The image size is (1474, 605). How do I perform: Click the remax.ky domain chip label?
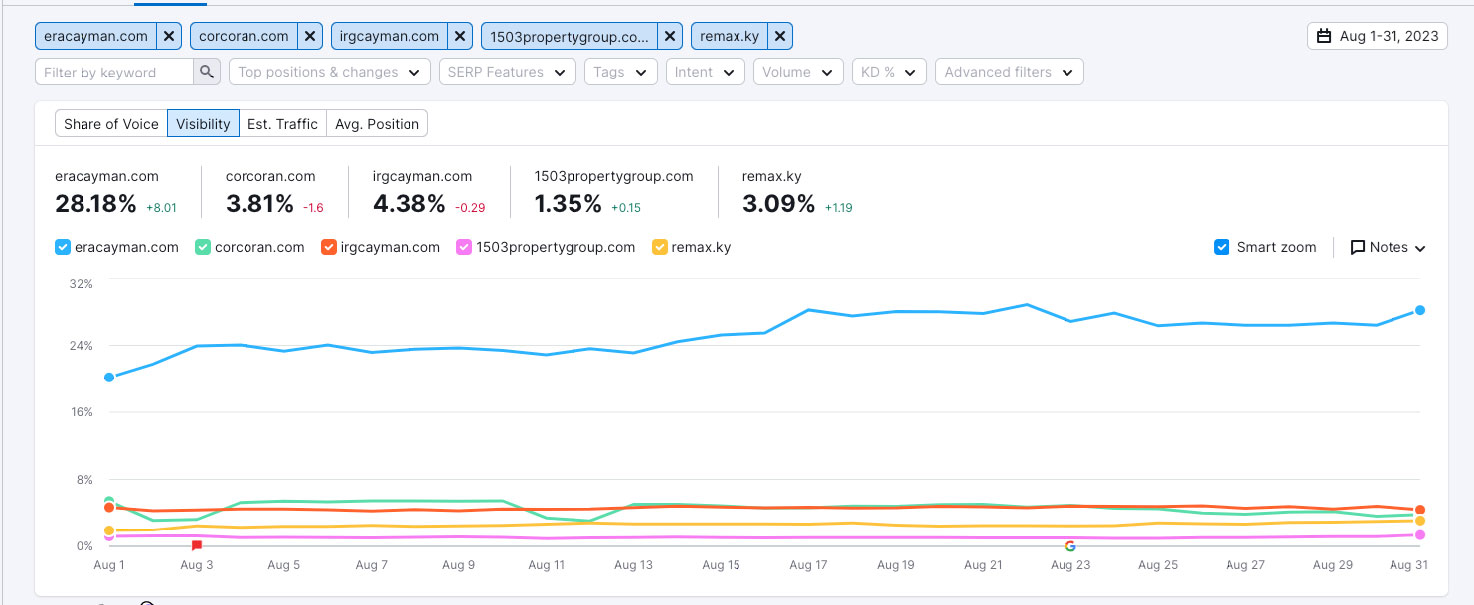(x=730, y=36)
